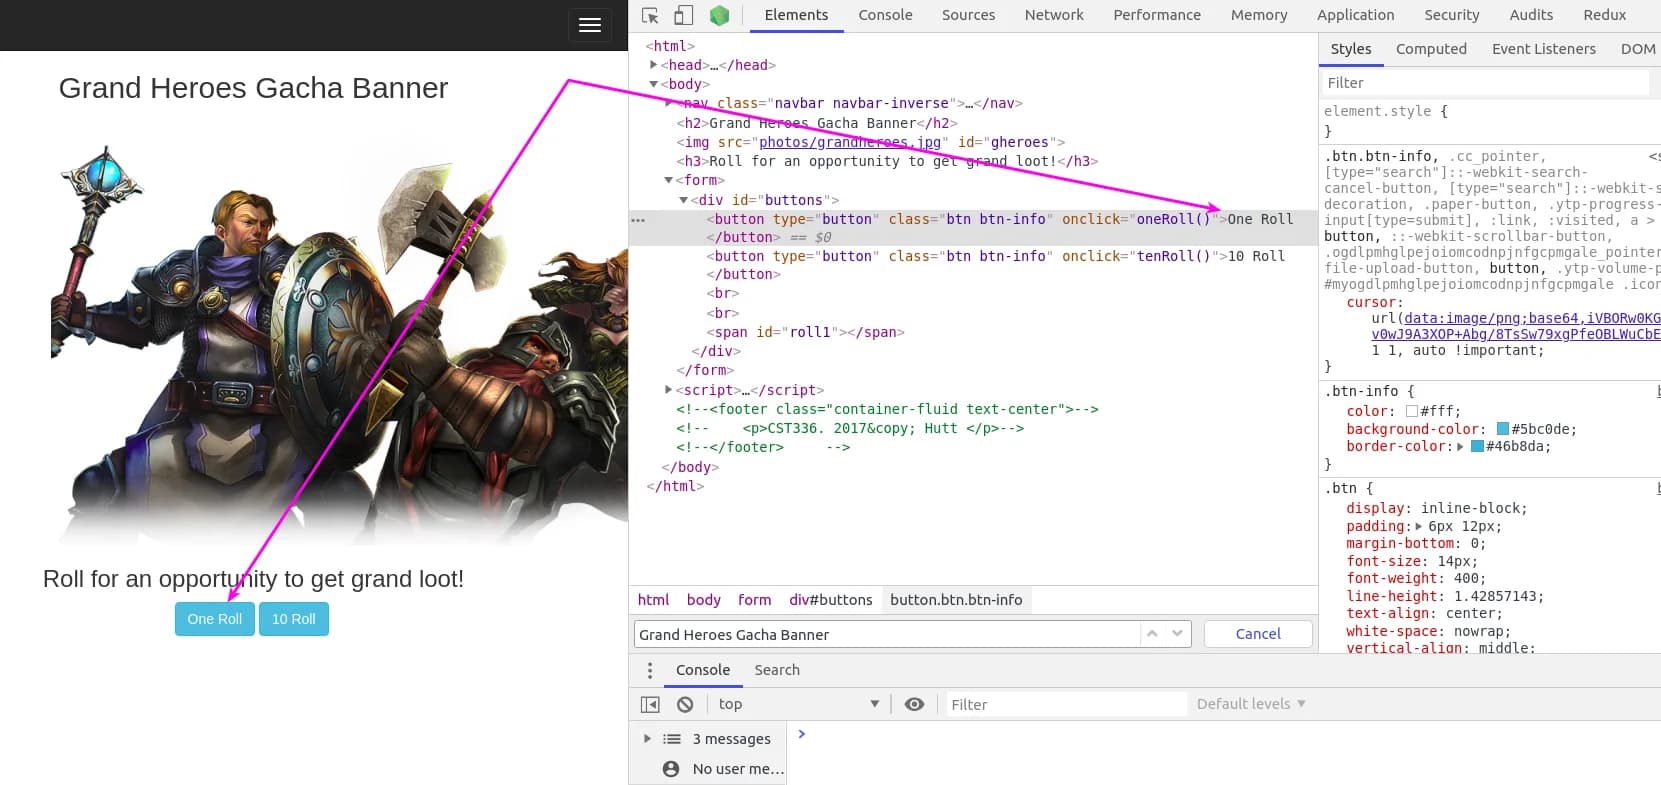Activate the inspect element picker icon

(650, 15)
